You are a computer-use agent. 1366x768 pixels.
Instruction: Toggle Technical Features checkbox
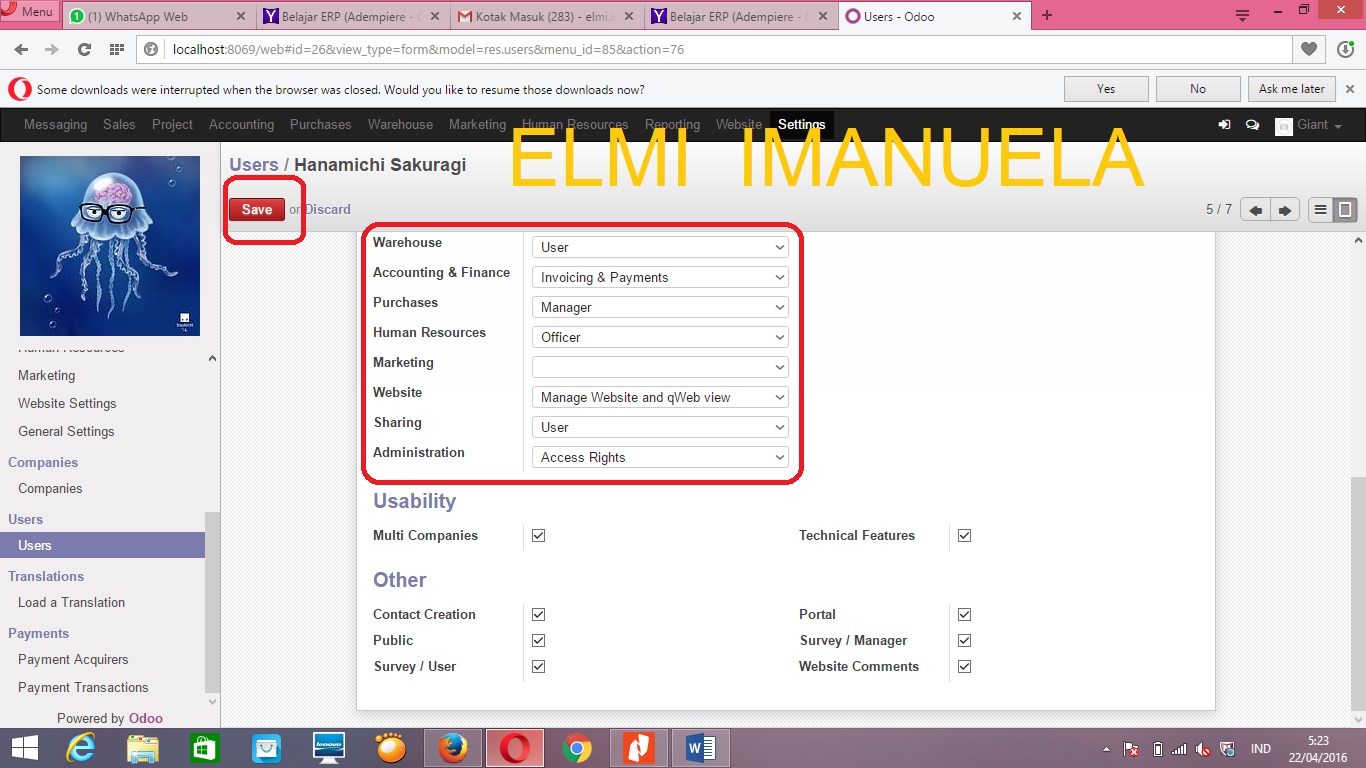pyautogui.click(x=964, y=536)
